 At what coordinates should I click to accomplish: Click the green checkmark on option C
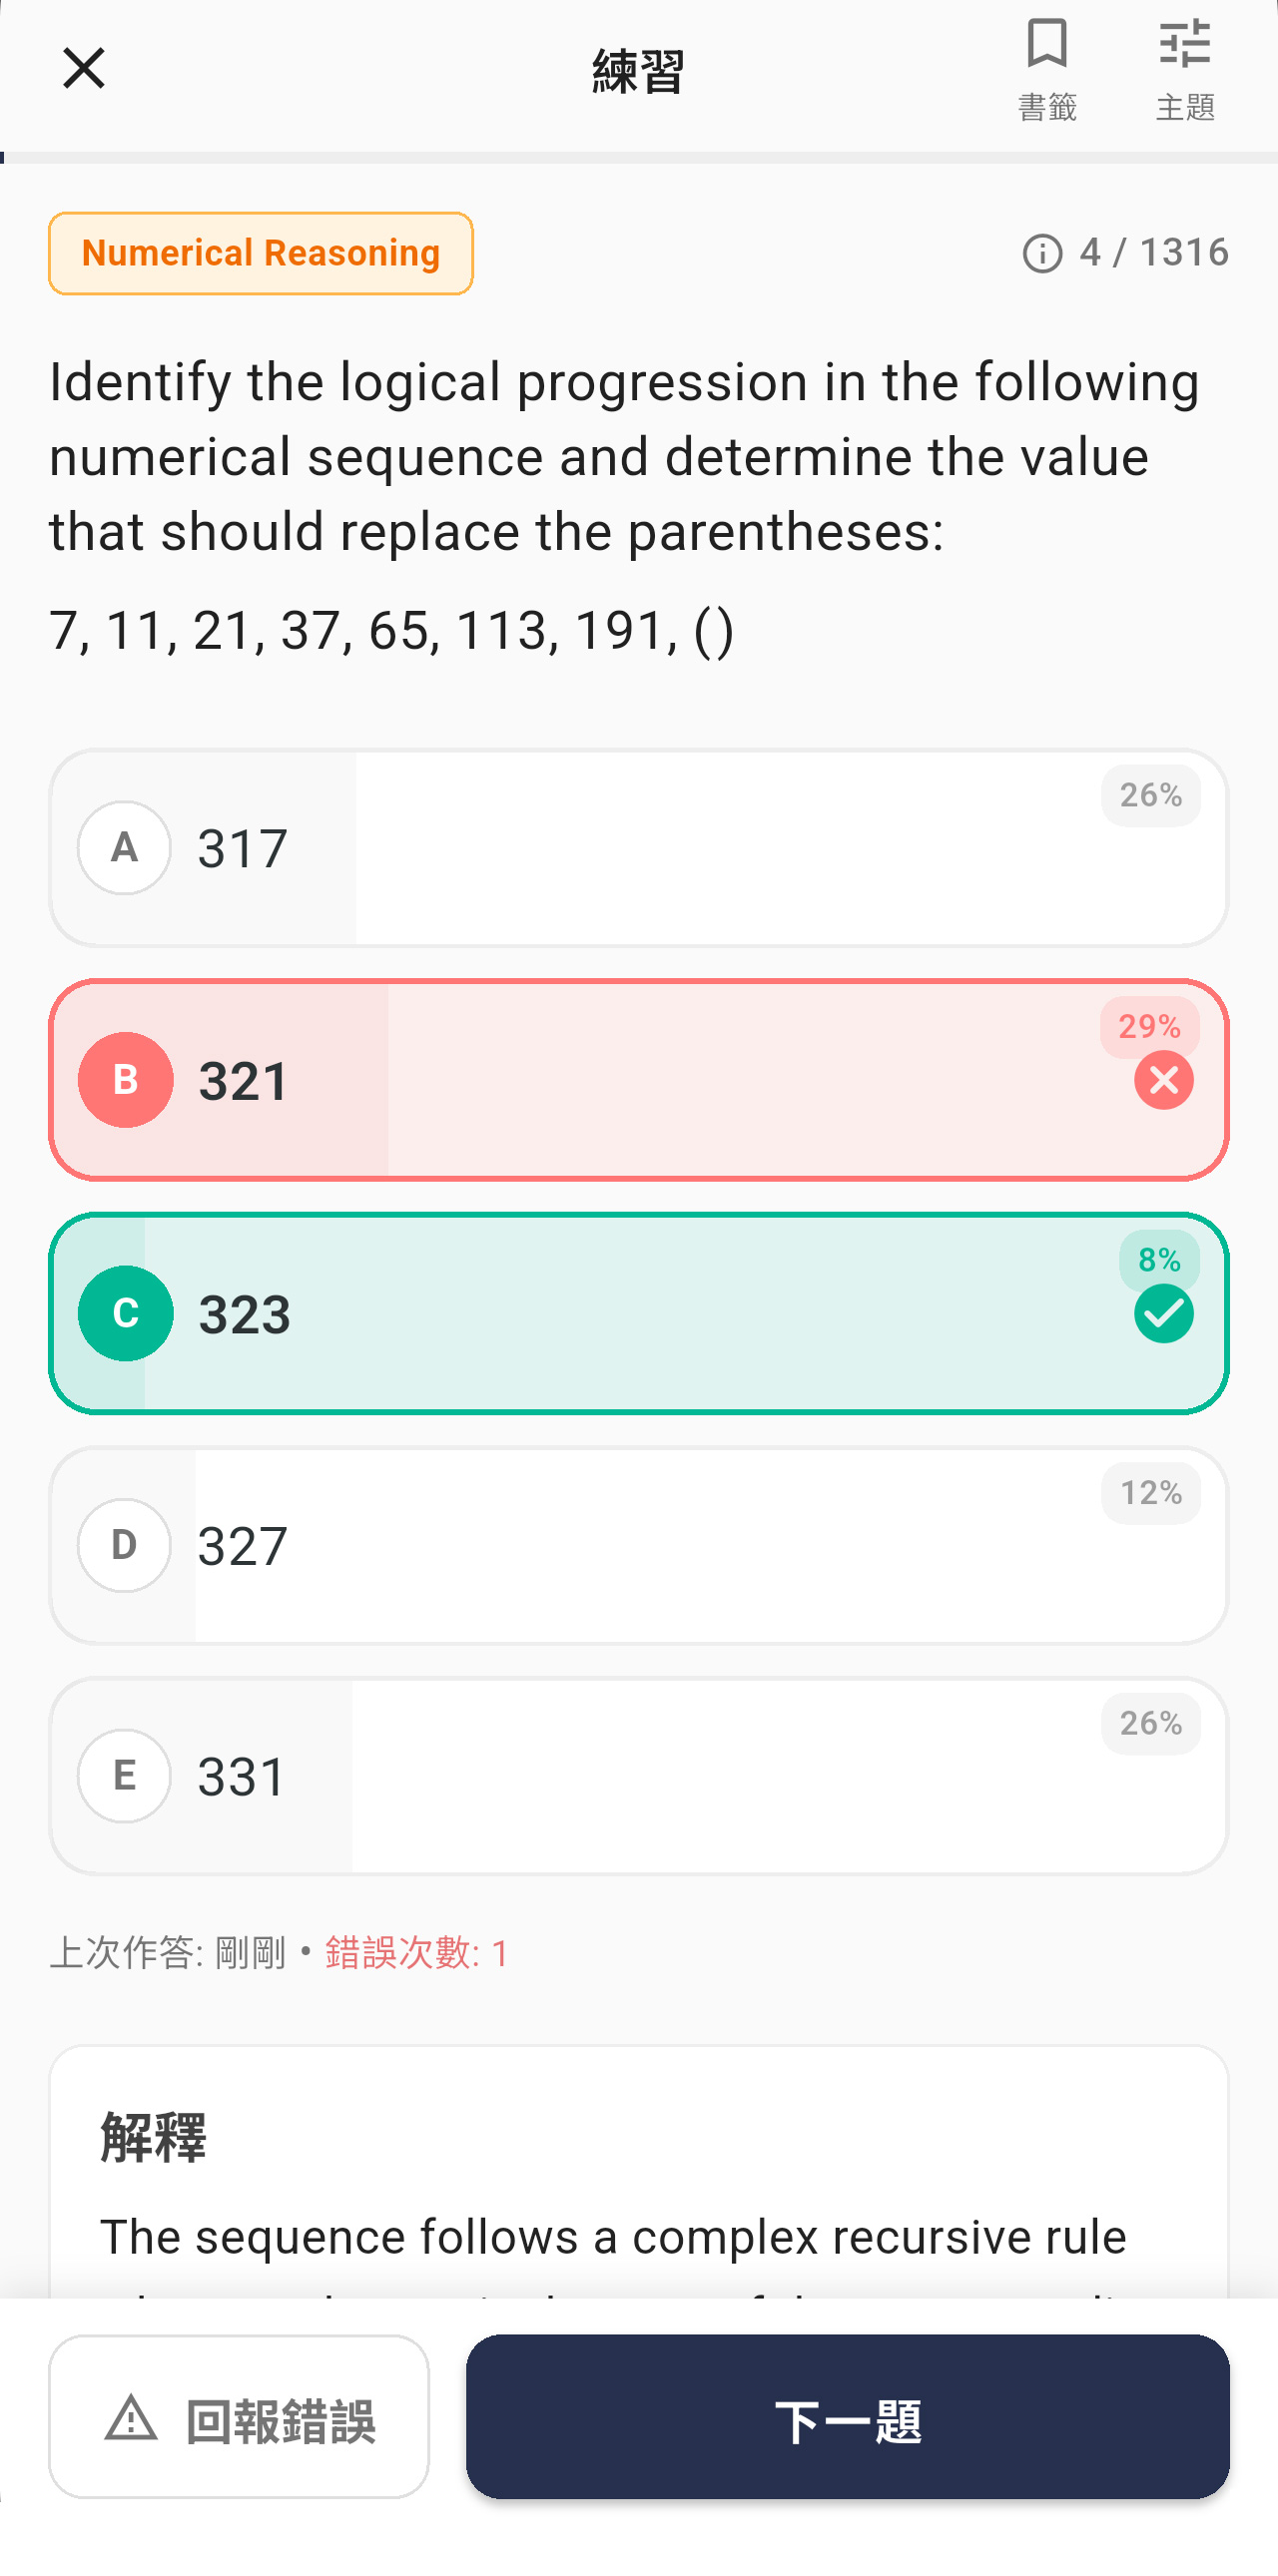pos(1163,1313)
